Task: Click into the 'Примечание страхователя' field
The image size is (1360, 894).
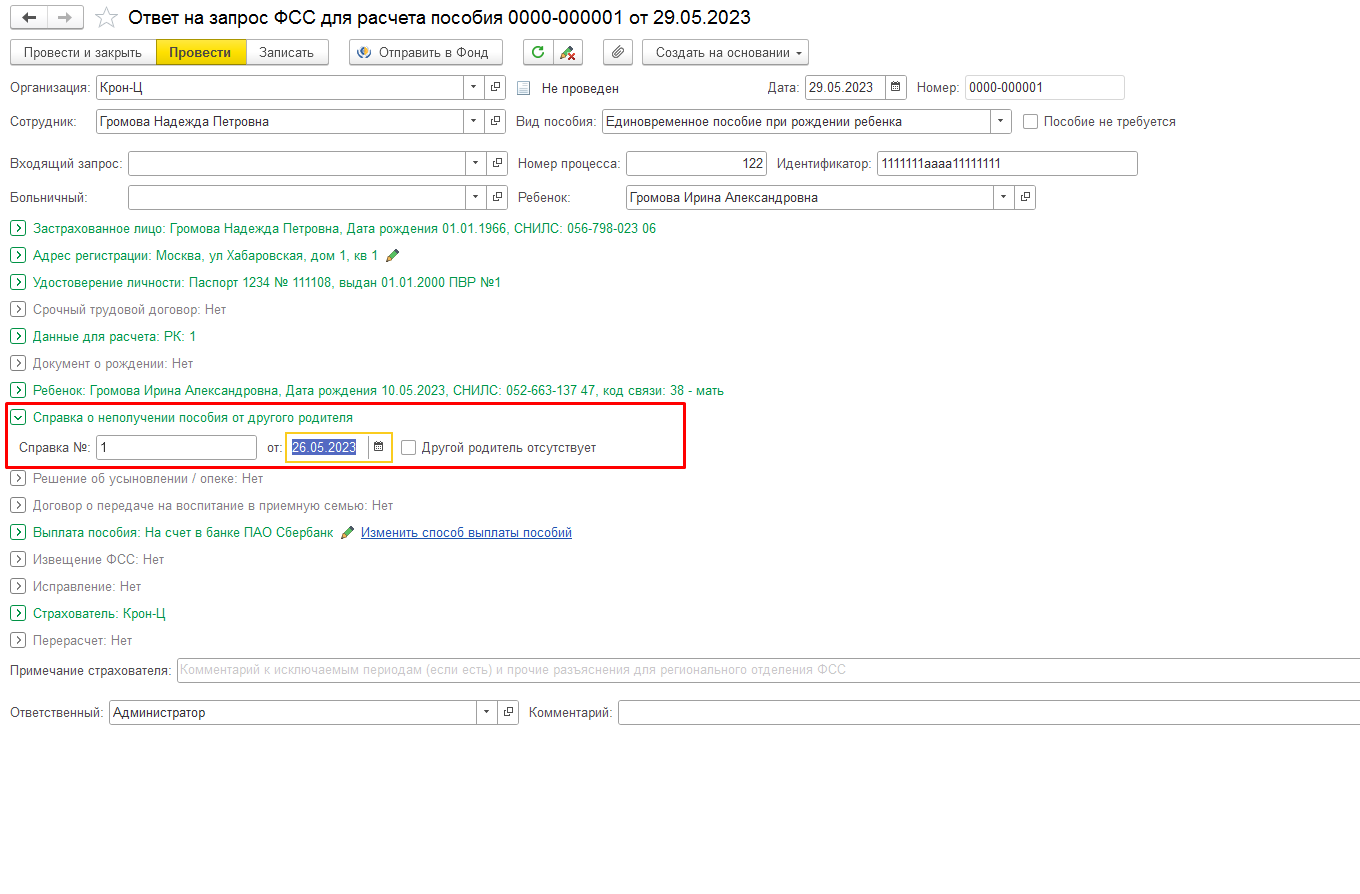Action: point(766,670)
